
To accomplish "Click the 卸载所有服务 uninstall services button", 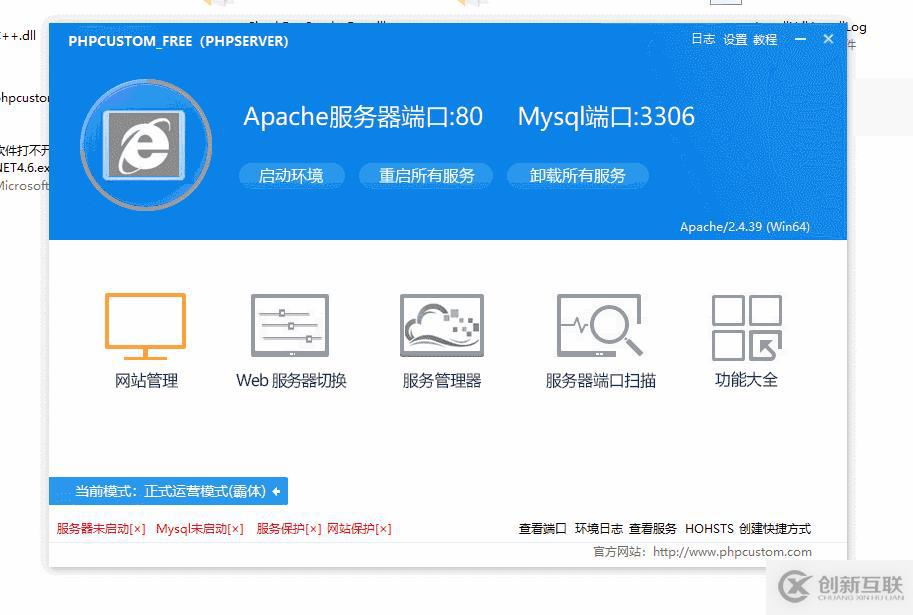I will click(577, 175).
